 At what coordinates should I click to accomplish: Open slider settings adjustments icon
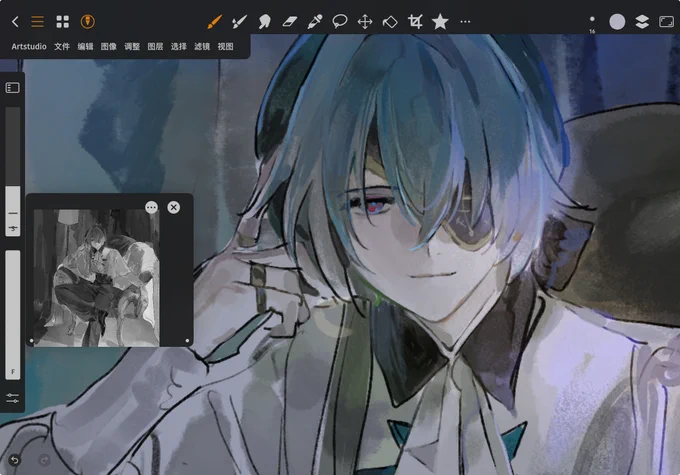click(13, 398)
